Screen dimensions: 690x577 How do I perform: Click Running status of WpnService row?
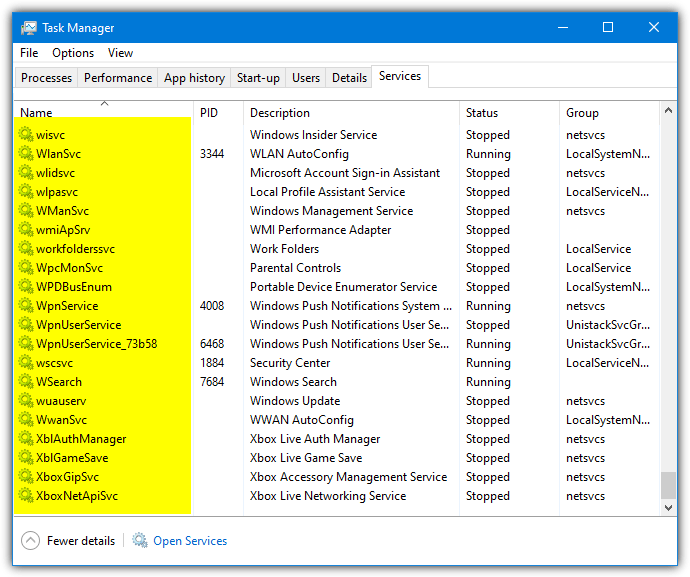(488, 306)
